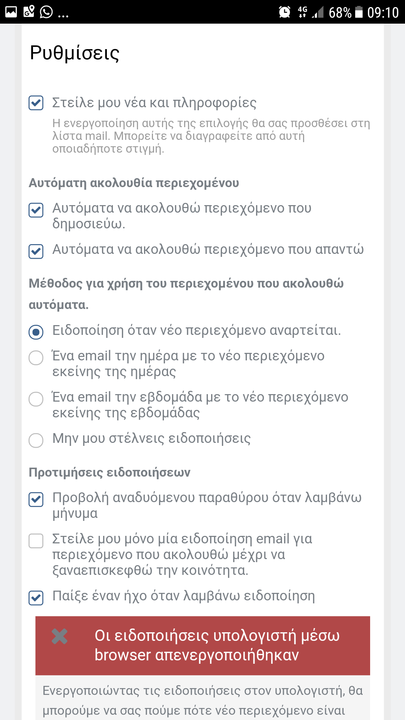Click the red 'Οι ειδοποιήσεις υπολογιστή' banner text

217,646
